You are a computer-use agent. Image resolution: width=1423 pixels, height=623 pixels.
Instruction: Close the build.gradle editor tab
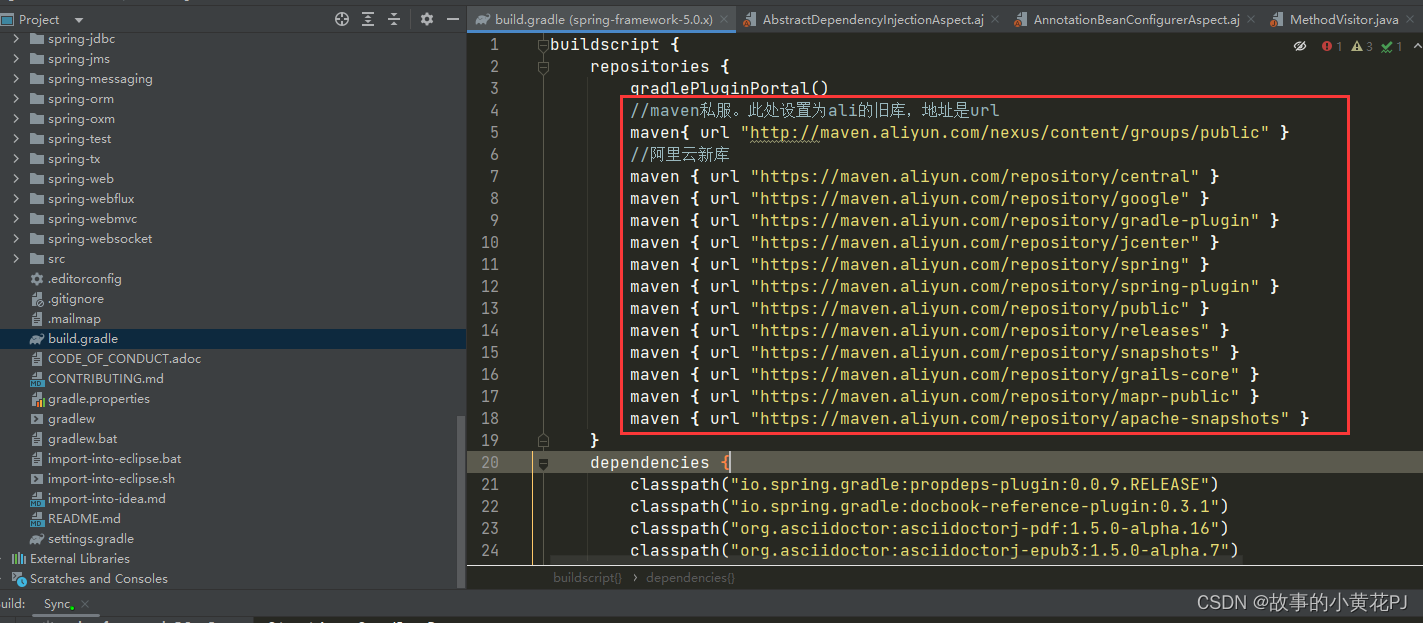click(x=725, y=19)
